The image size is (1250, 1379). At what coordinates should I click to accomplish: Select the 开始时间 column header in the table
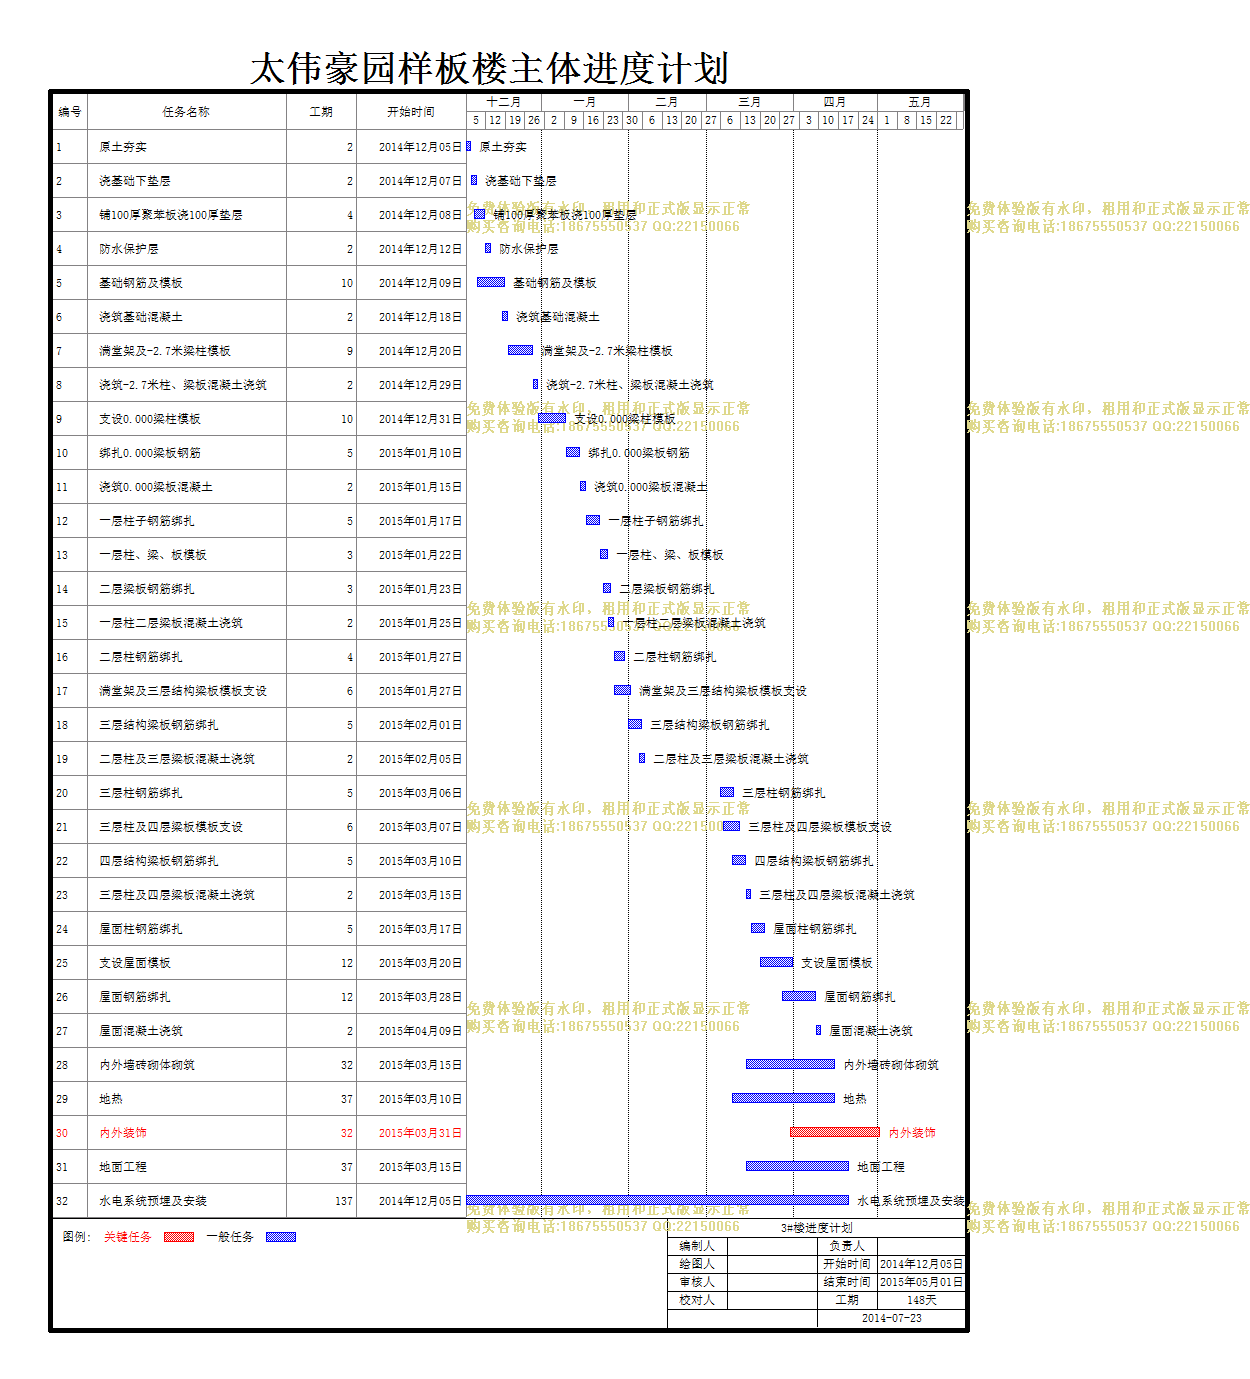(411, 112)
